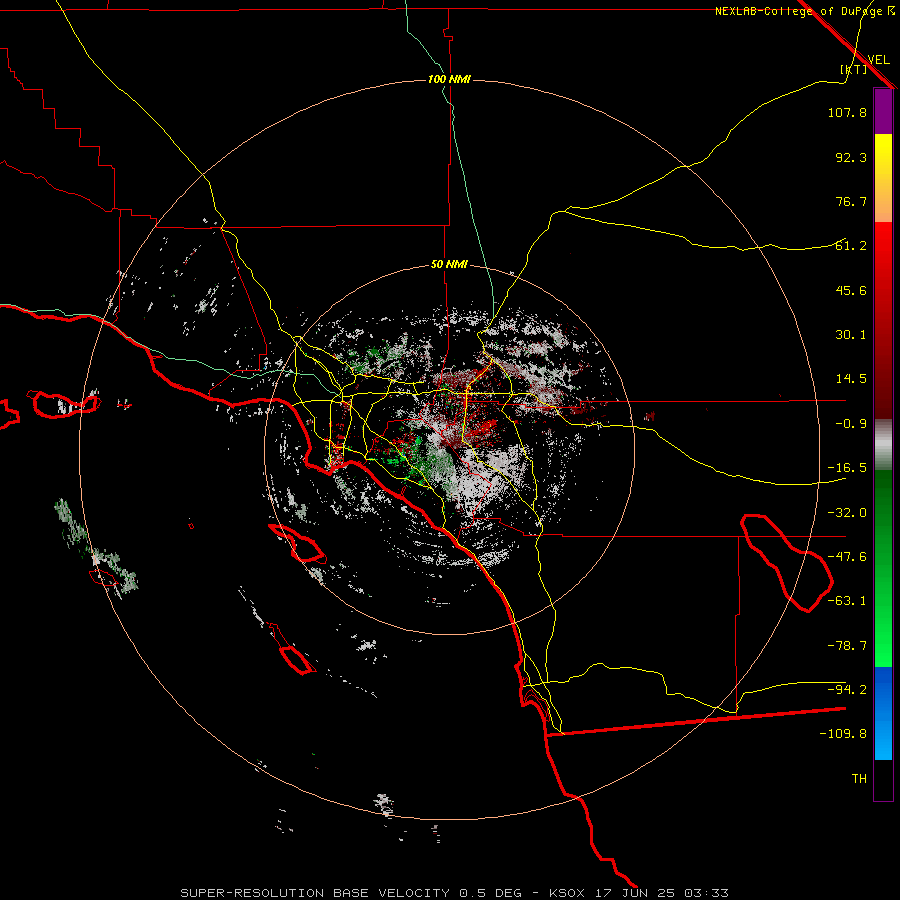Screen dimensions: 900x900
Task: Click the -94.2 value on velocity scale
Action: (x=847, y=690)
